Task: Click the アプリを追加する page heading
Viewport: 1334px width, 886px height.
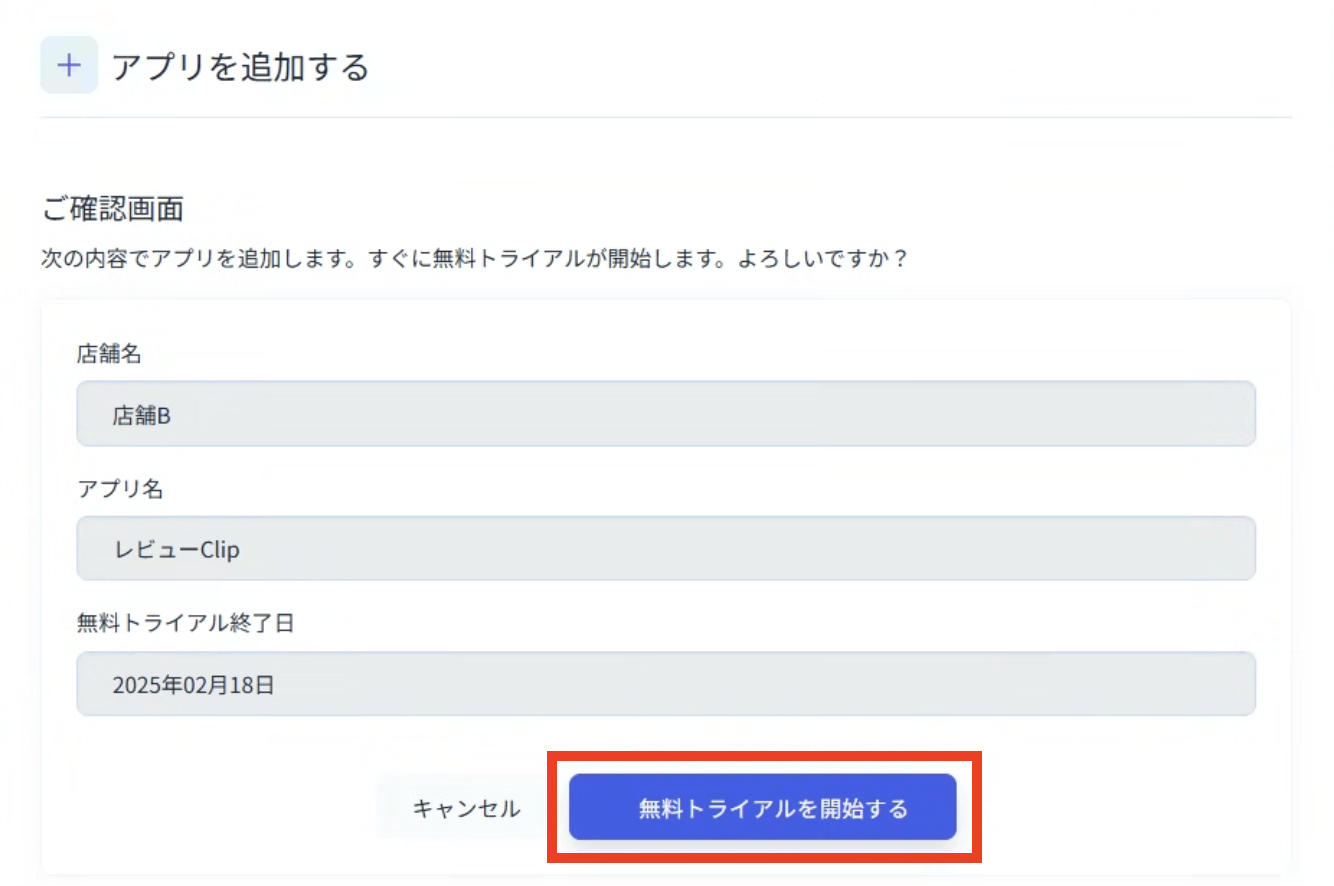Action: click(240, 67)
